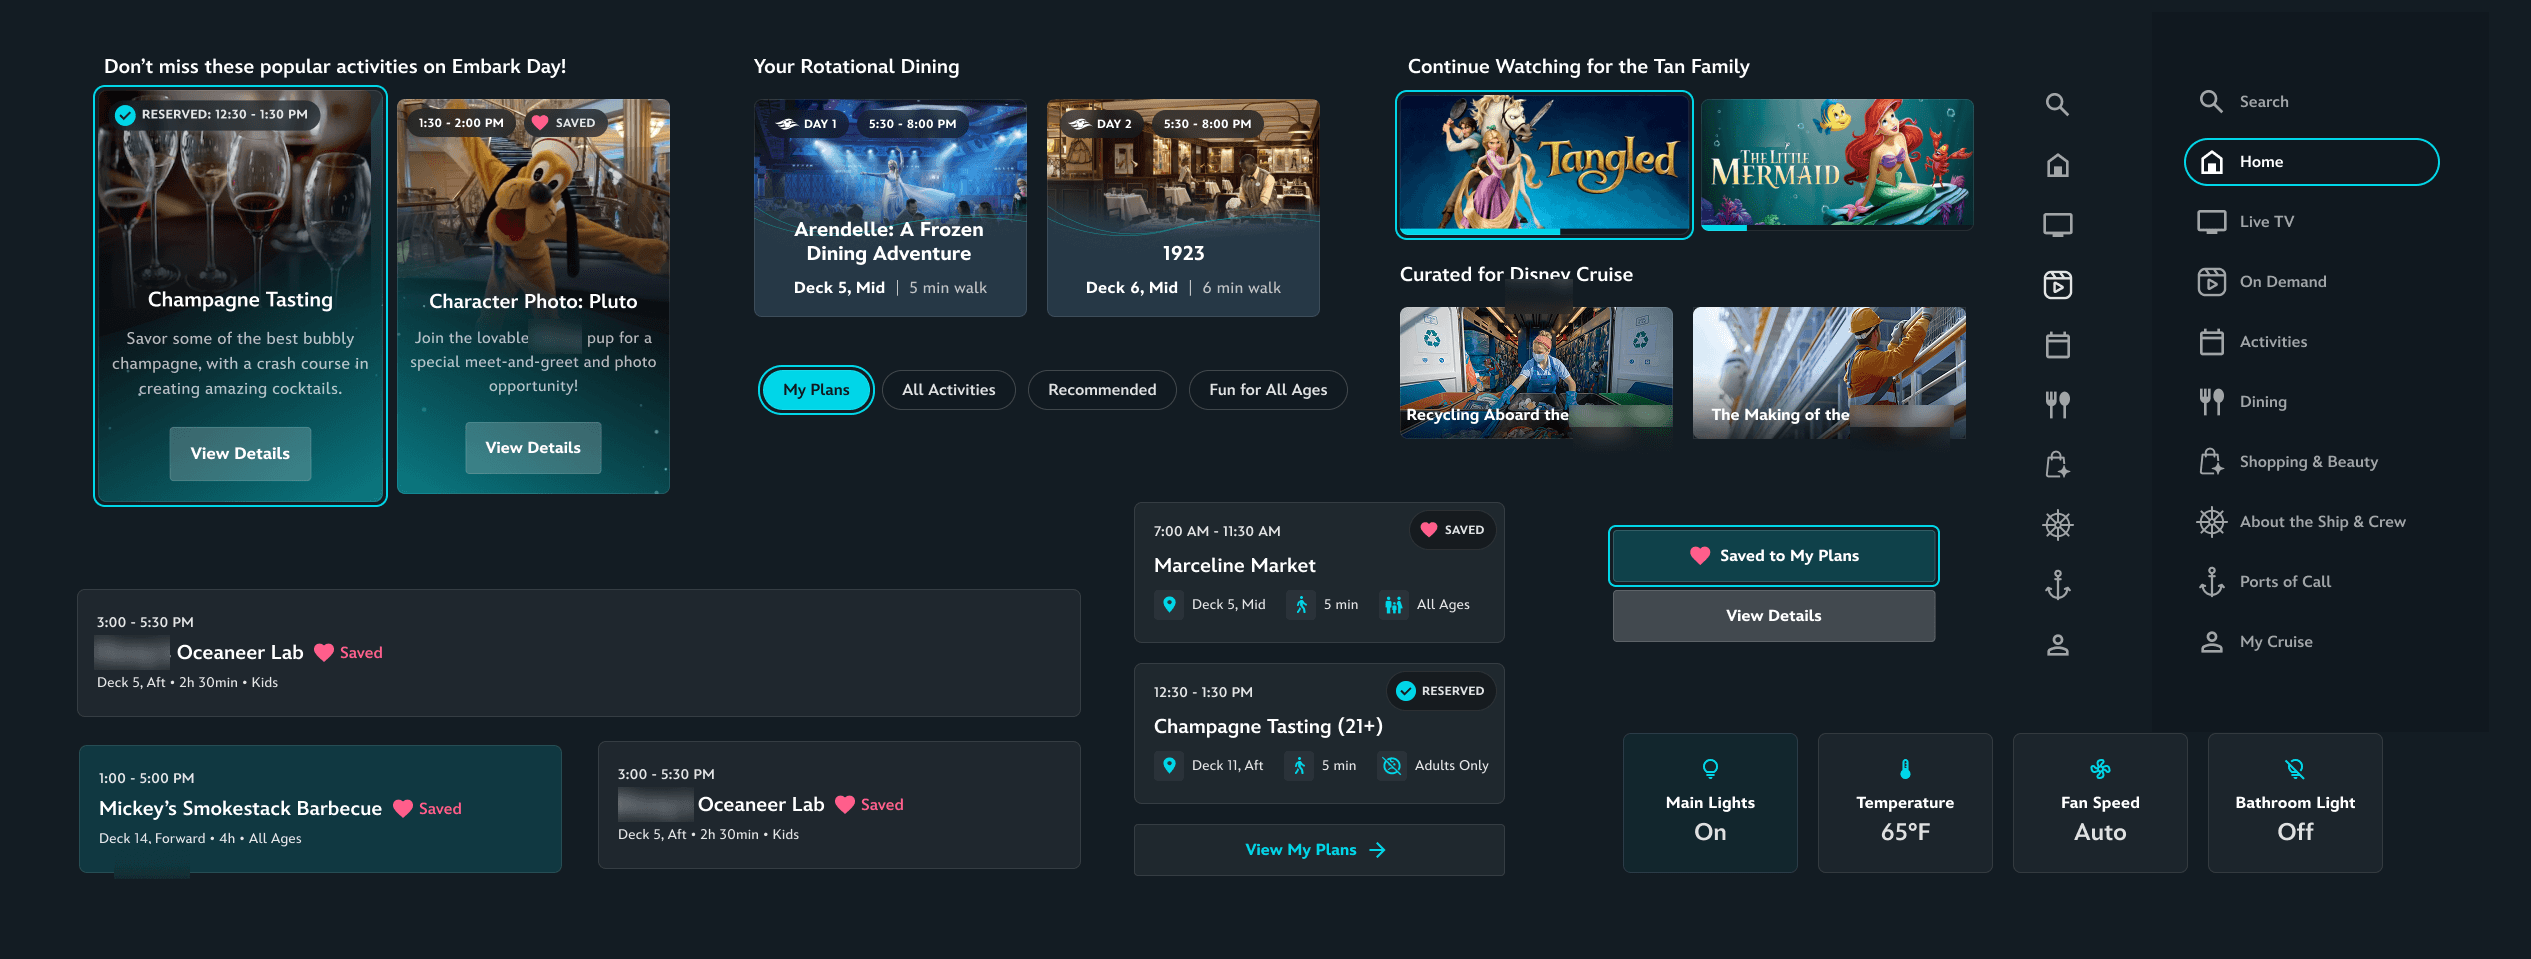Select Dining in the expanded menu
2531x959 pixels.
2311,402
